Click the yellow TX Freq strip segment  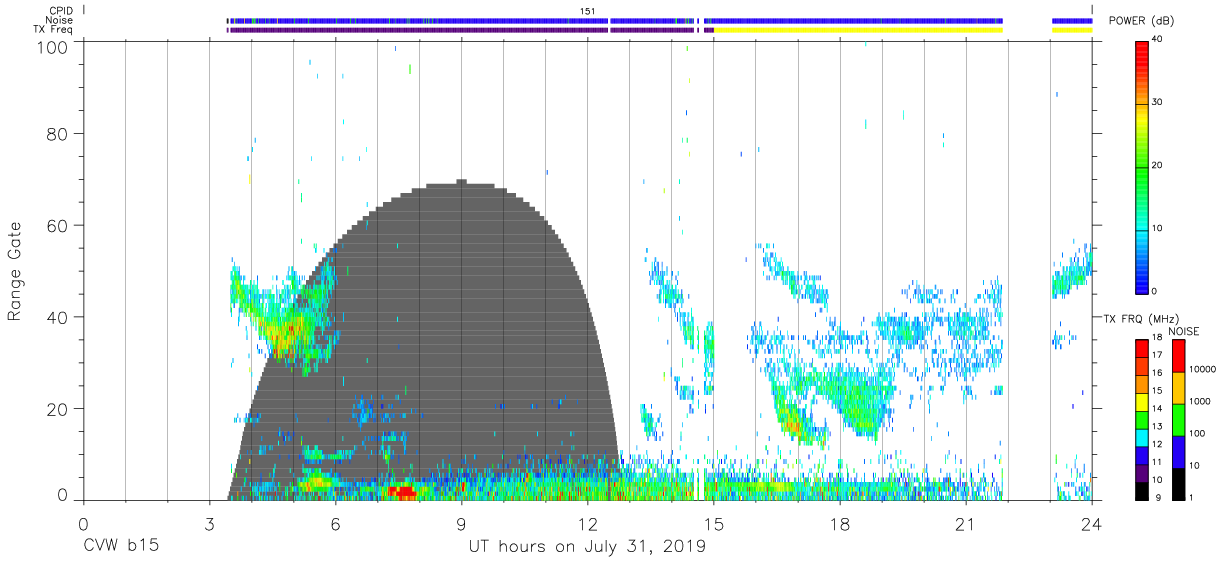[858, 30]
